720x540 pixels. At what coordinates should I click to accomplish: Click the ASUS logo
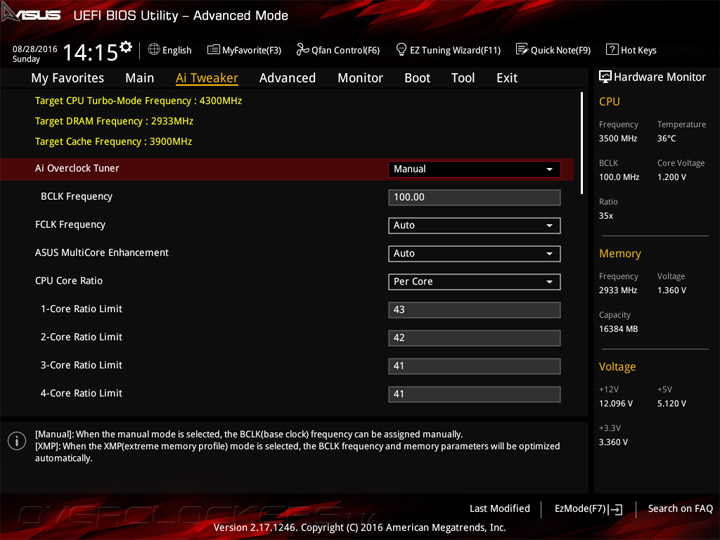point(31,13)
